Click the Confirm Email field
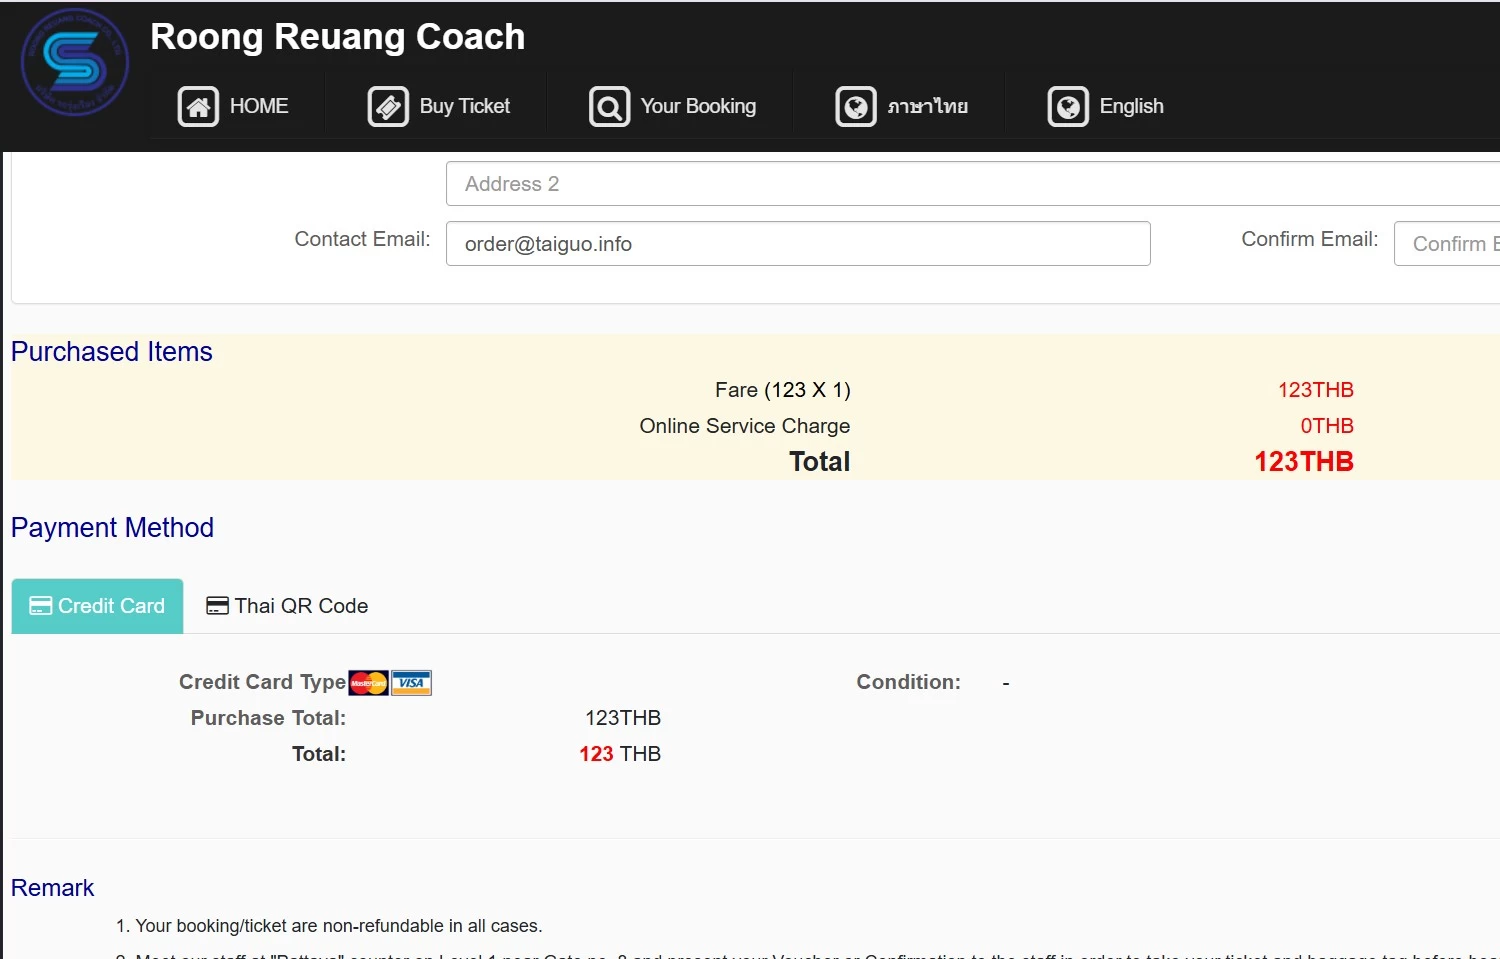 [1447, 244]
